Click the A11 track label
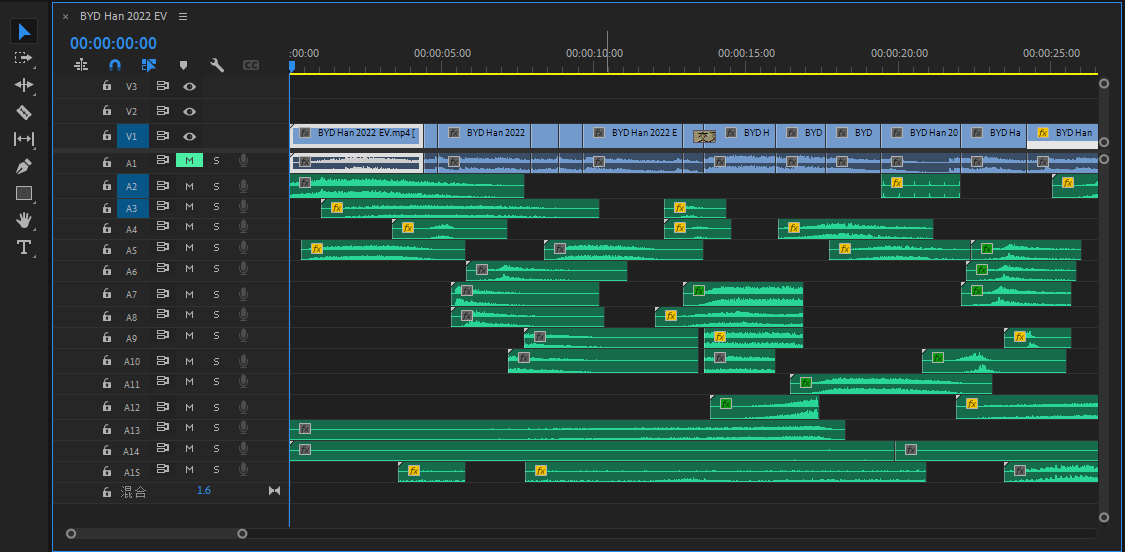Screen dimensions: 1125x552 [x=131, y=384]
